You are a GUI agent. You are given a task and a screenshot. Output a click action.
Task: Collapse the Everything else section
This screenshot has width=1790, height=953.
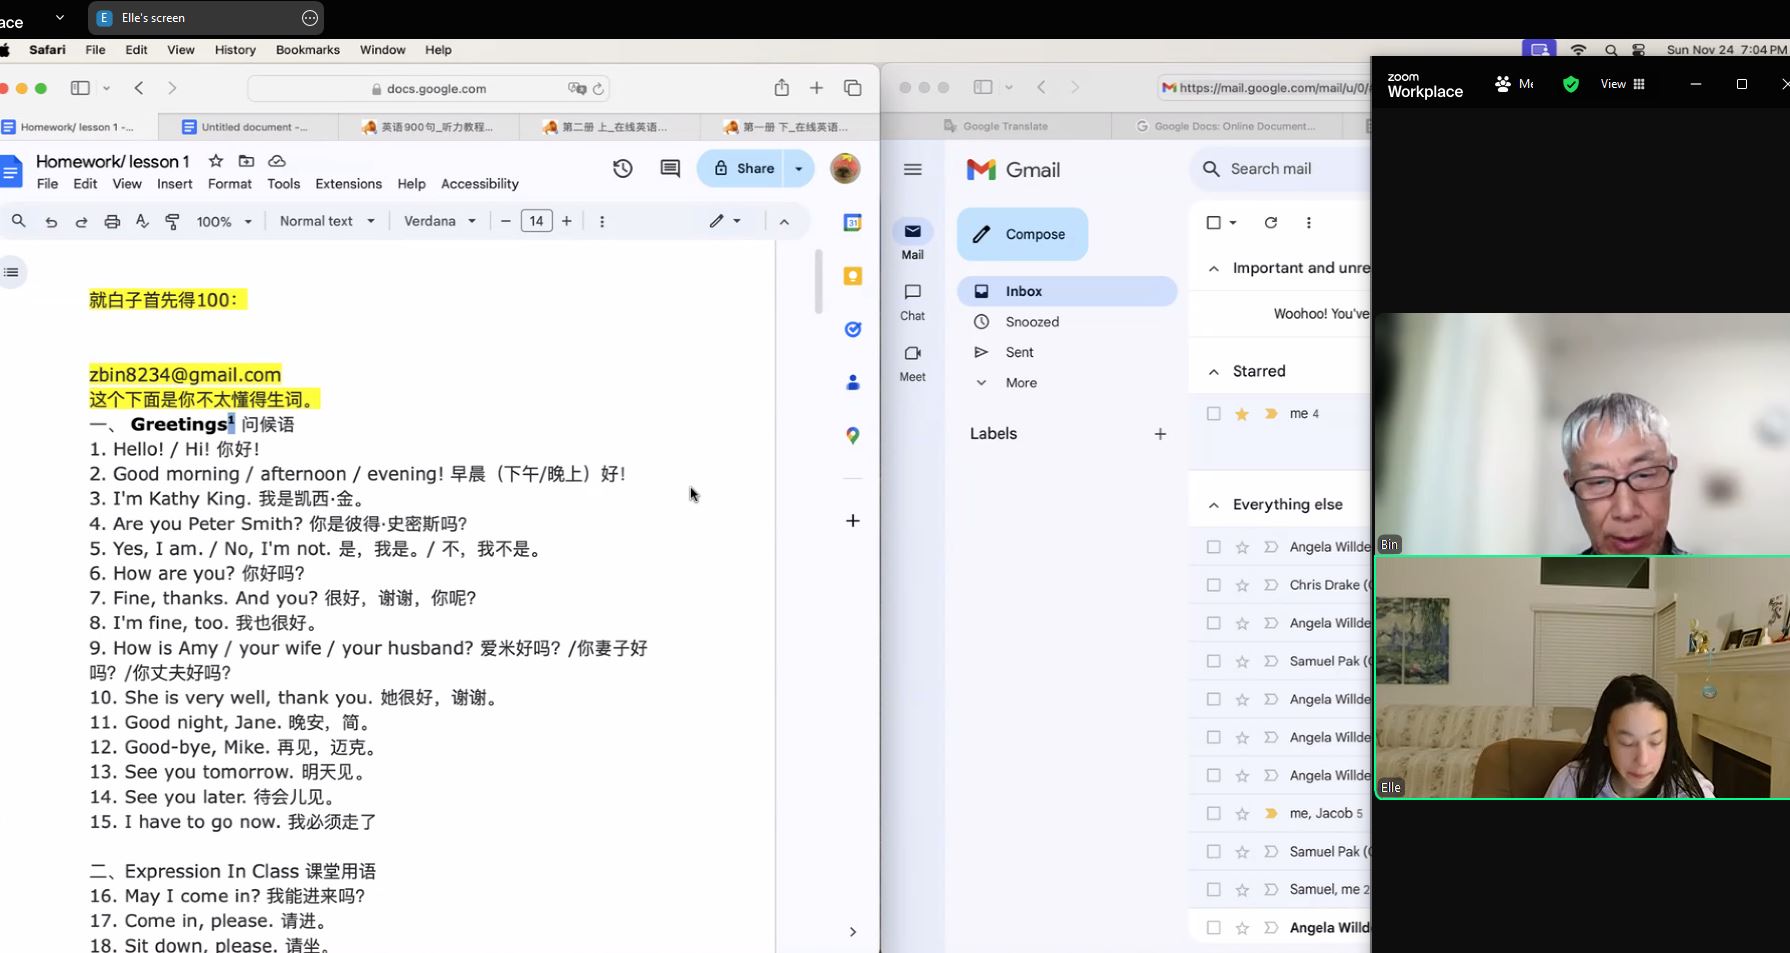[1213, 505]
